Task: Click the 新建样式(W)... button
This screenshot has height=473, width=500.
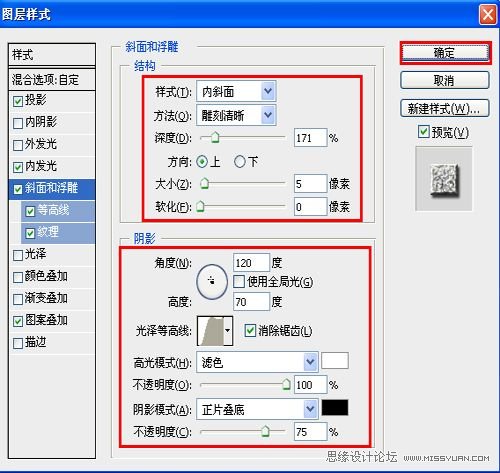Action: tap(445, 108)
